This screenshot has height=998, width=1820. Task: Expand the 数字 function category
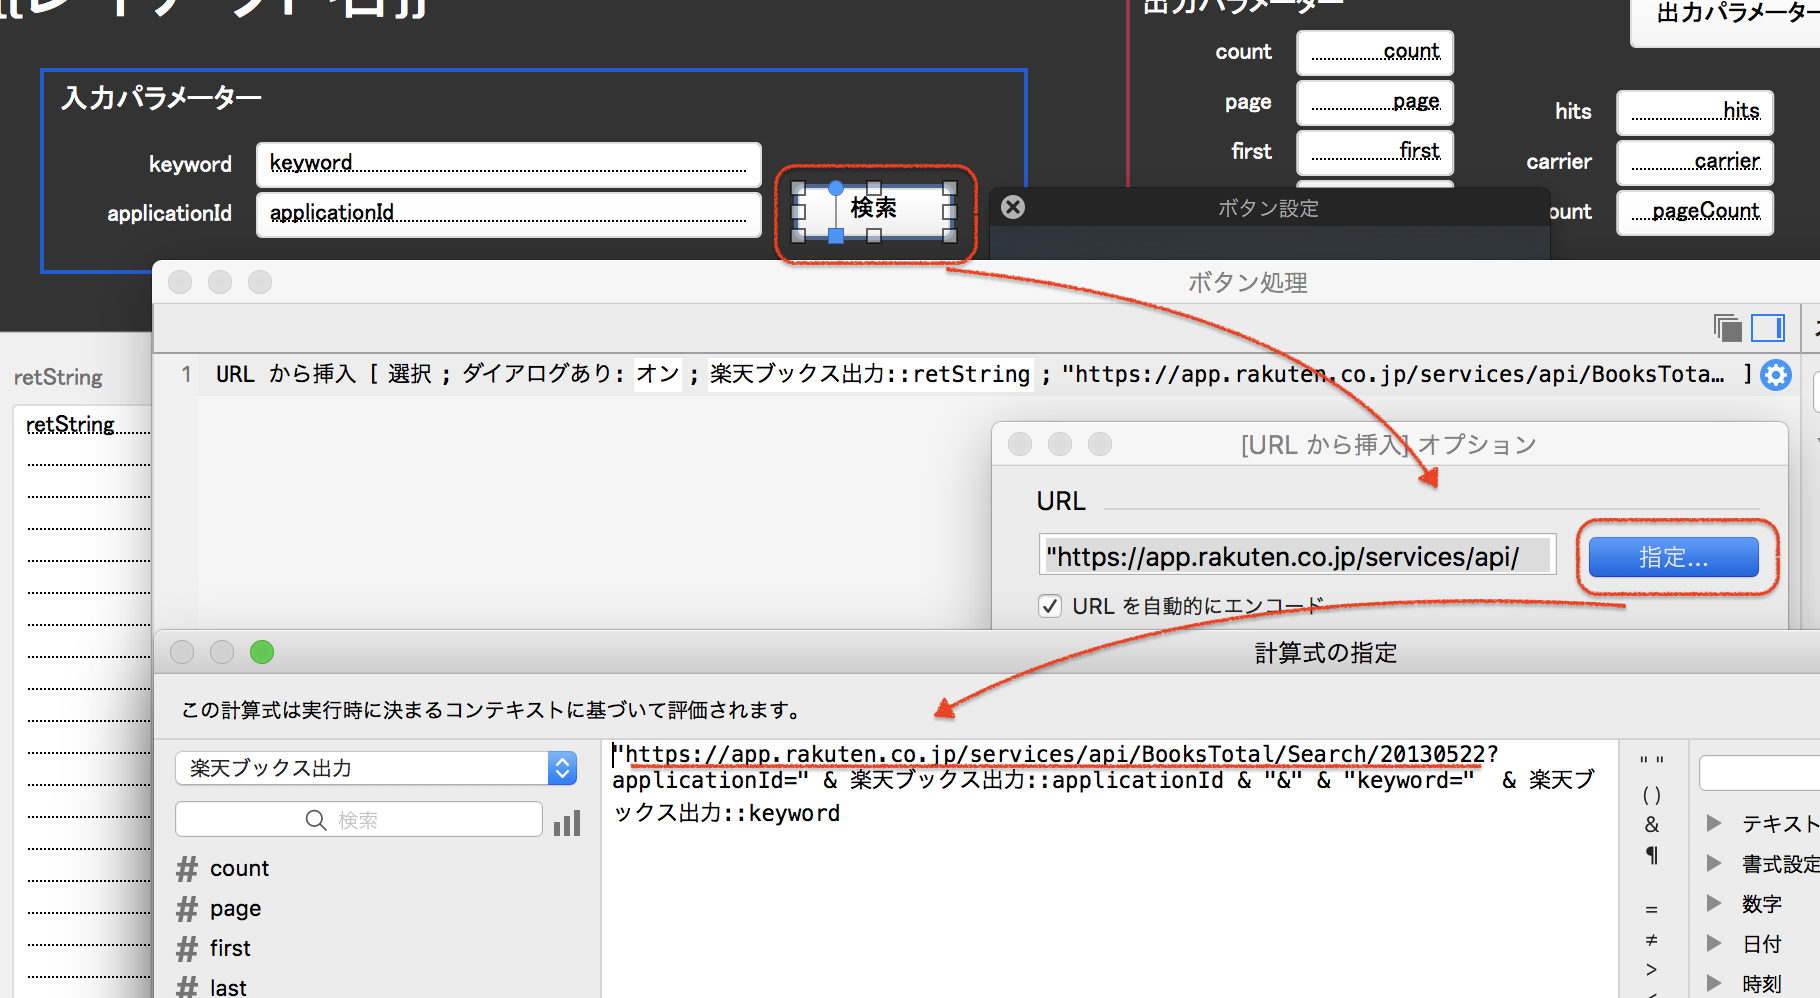click(x=1714, y=903)
